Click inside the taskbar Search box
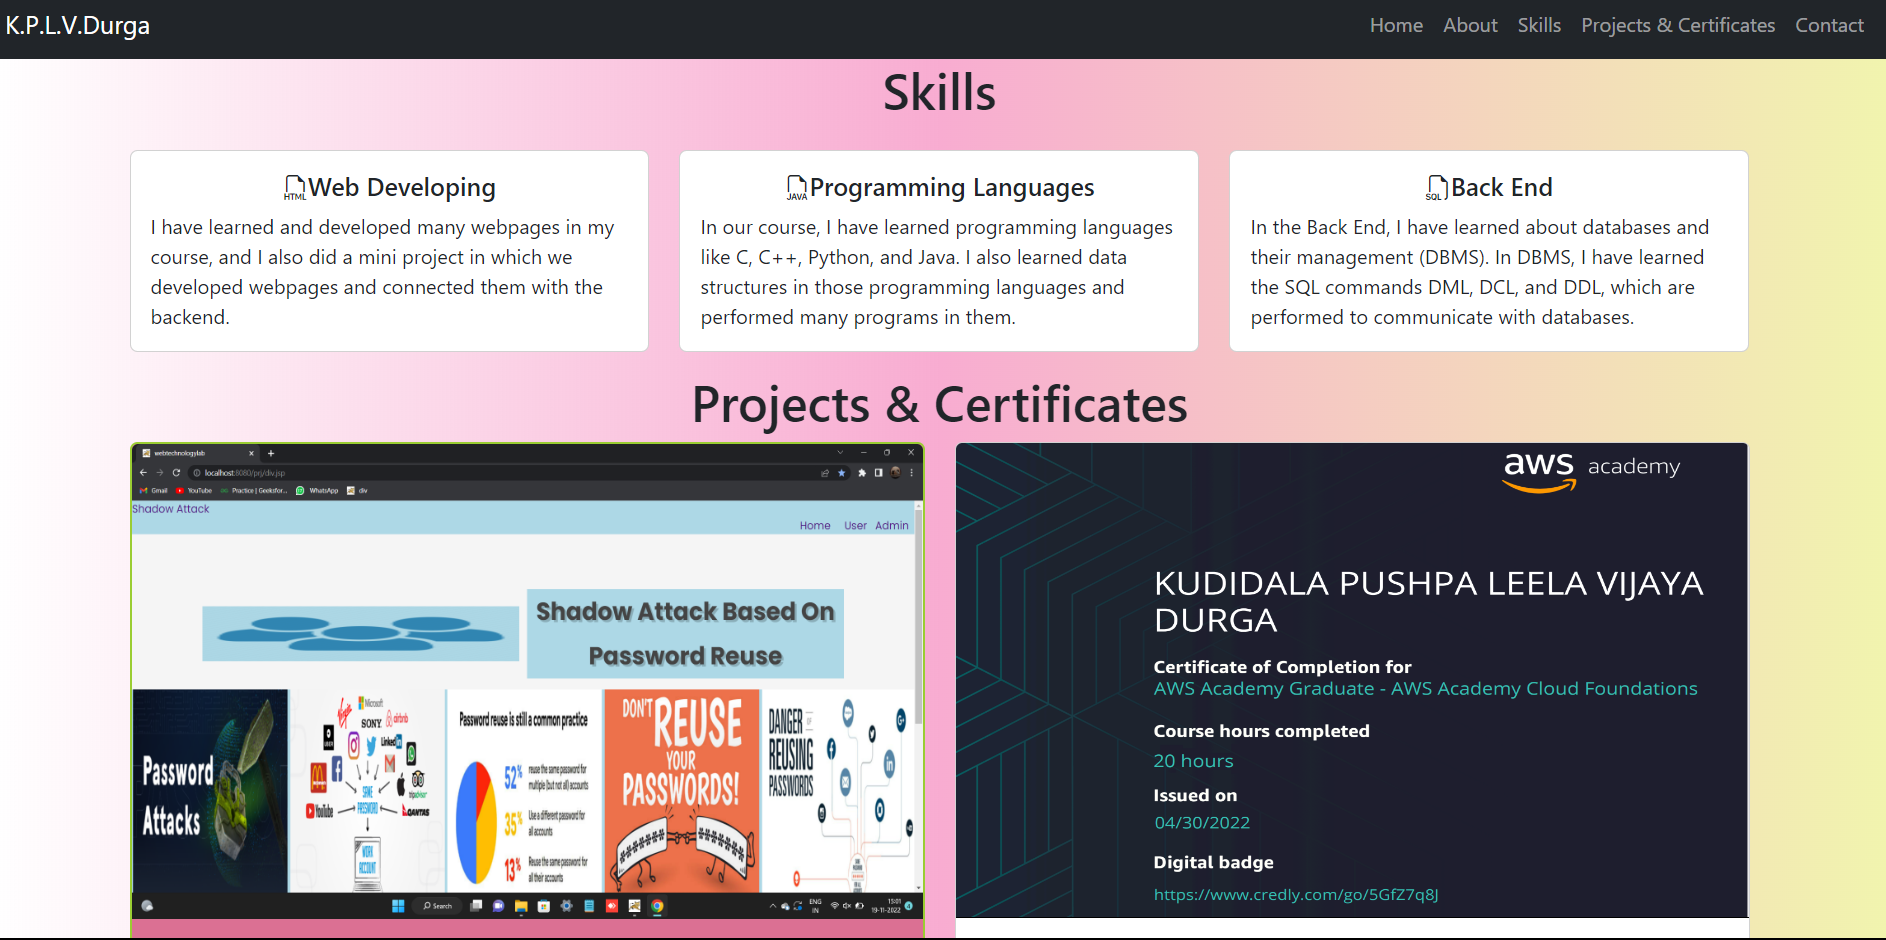The image size is (1886, 940). click(437, 906)
